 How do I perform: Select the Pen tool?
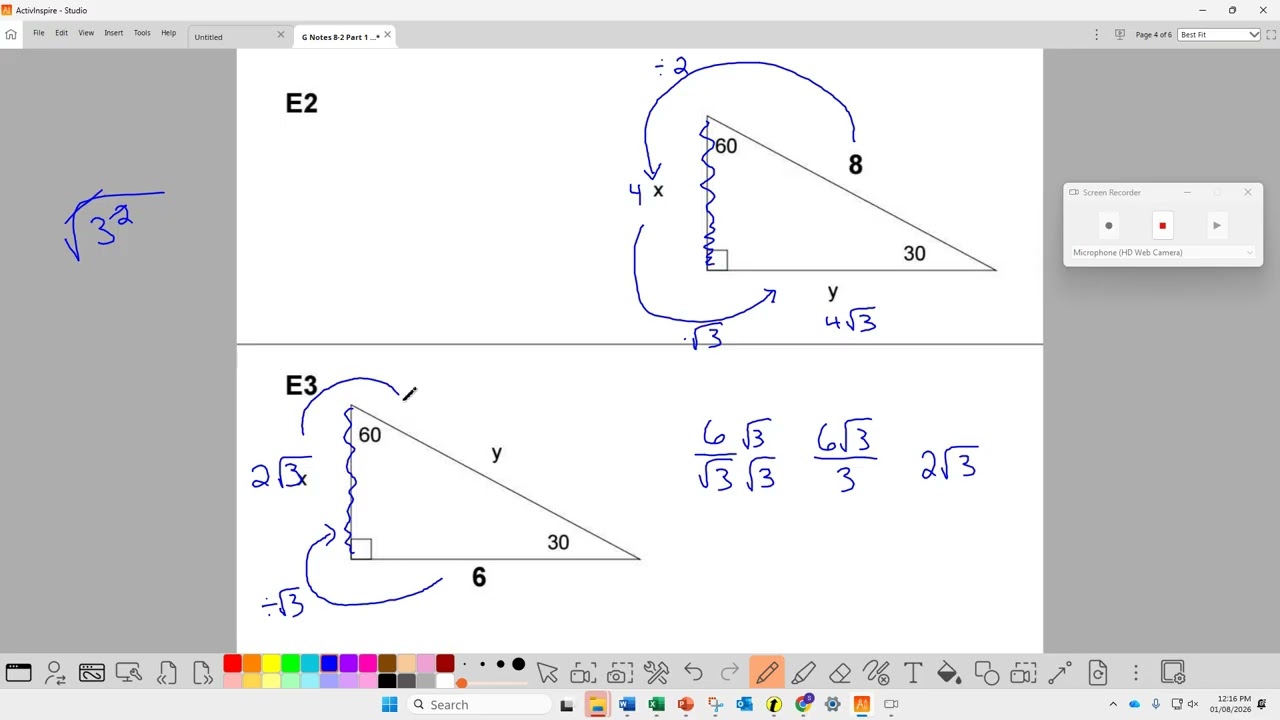(767, 673)
